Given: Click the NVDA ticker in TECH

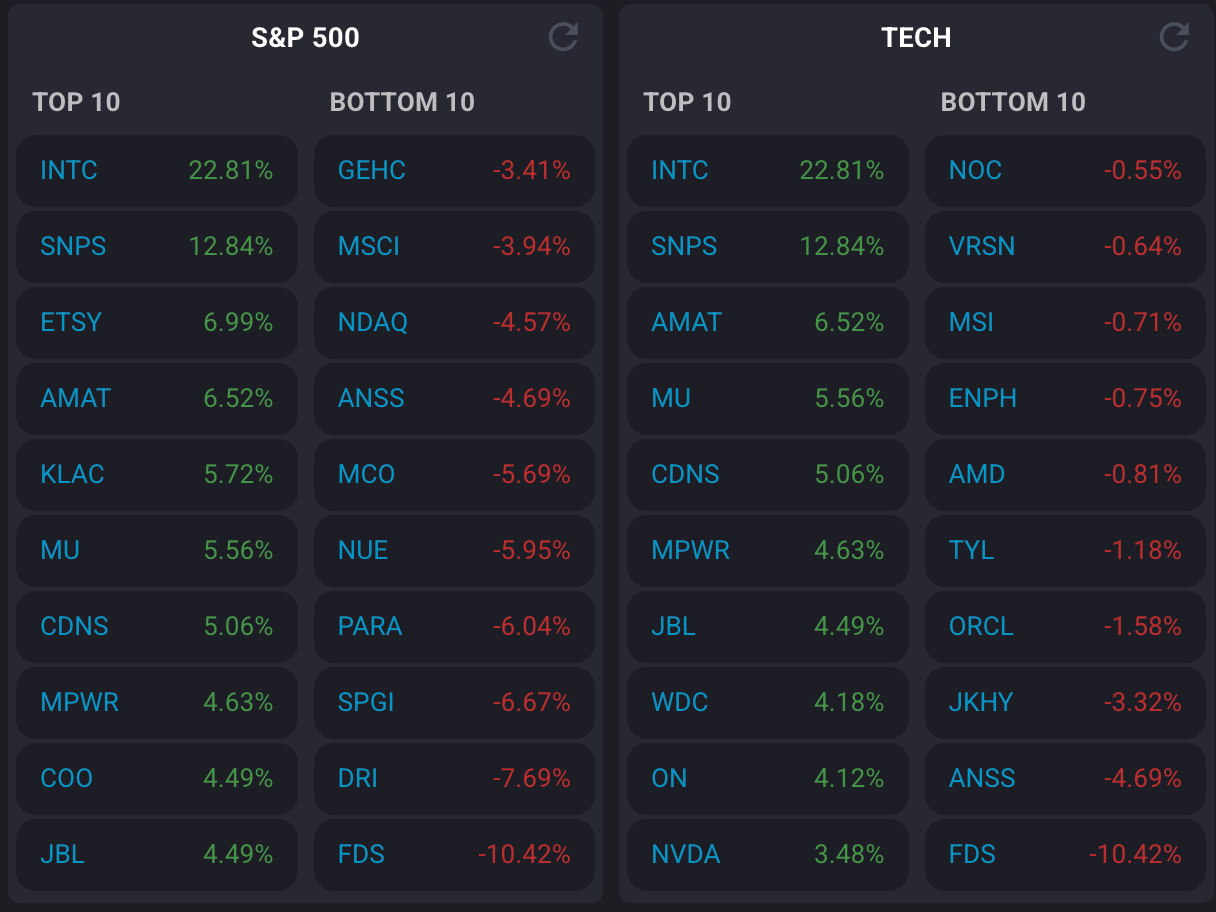Looking at the screenshot, I should 686,855.
